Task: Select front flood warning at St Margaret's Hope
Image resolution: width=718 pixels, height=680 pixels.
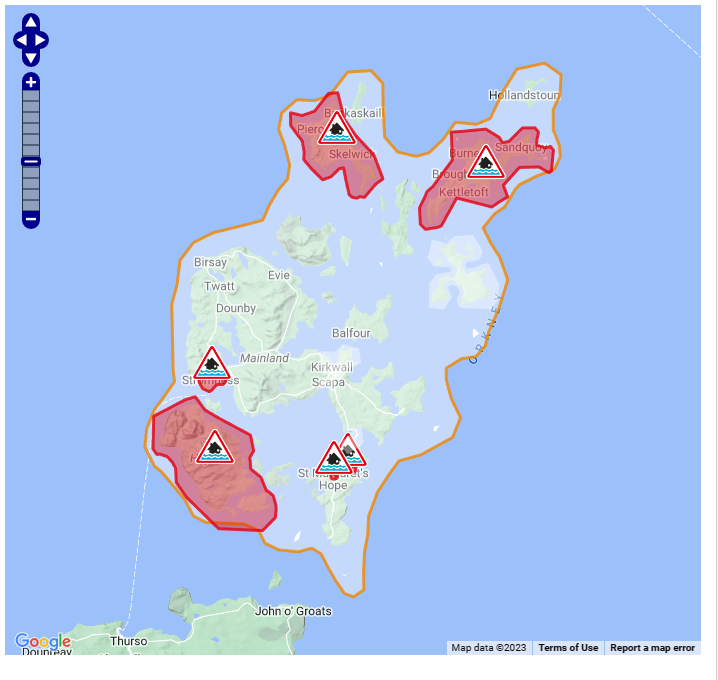Action: click(x=333, y=459)
